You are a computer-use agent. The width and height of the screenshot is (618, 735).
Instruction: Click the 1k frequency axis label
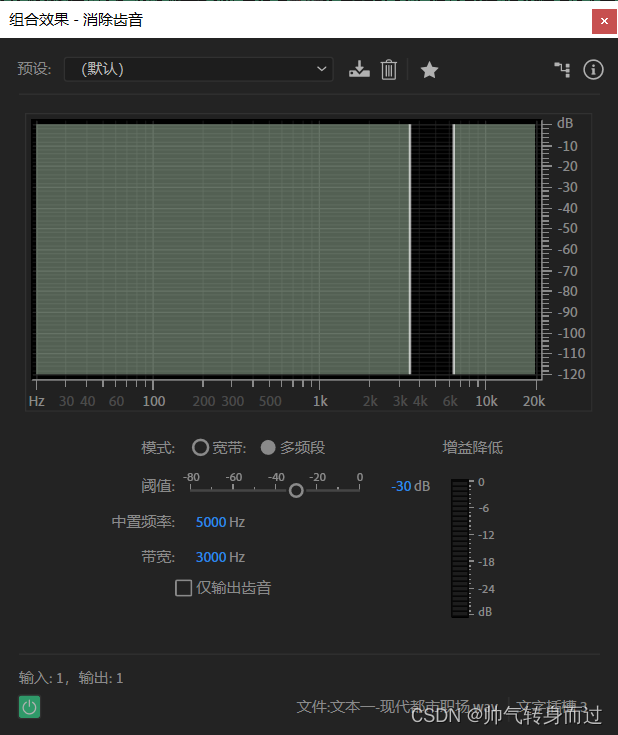320,401
